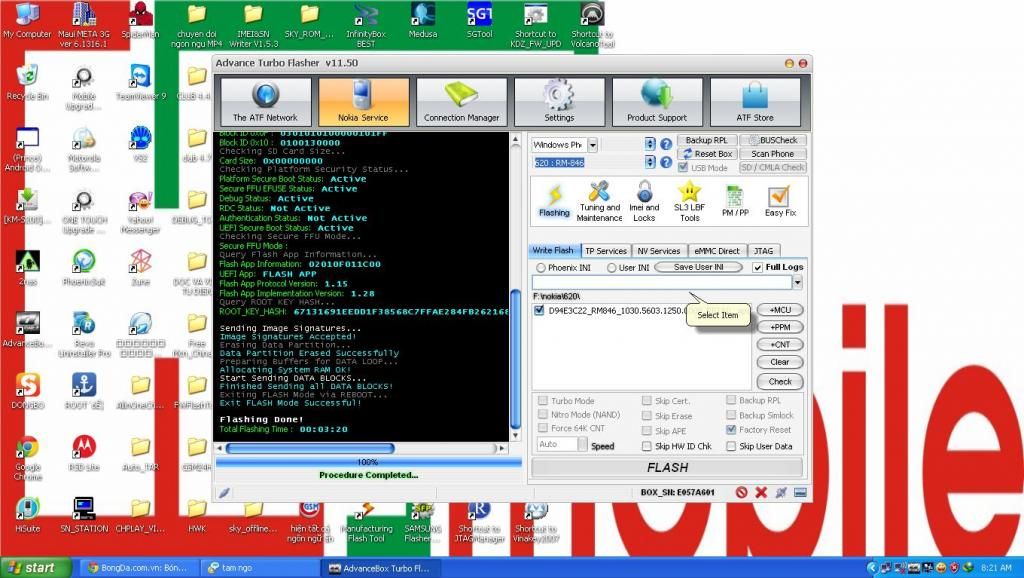Switch to Write Flash tab

click(552, 250)
